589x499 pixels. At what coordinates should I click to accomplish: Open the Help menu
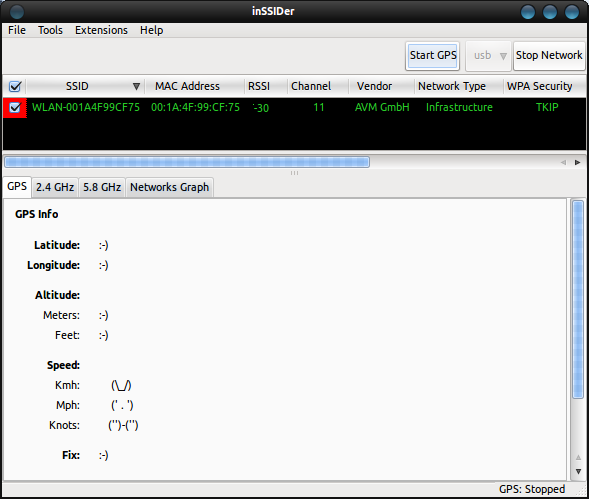(151, 30)
